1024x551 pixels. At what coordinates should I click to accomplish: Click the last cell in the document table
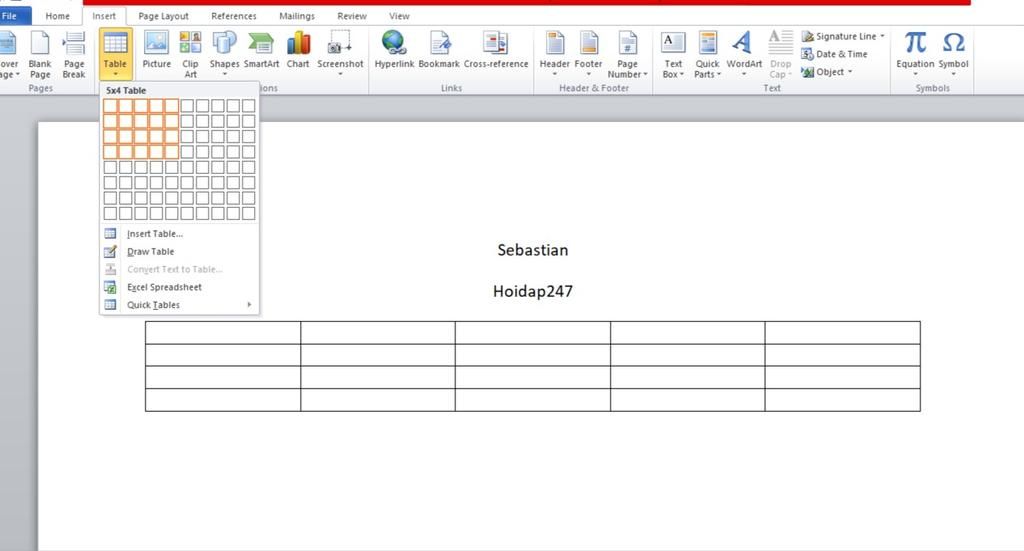tap(842, 400)
